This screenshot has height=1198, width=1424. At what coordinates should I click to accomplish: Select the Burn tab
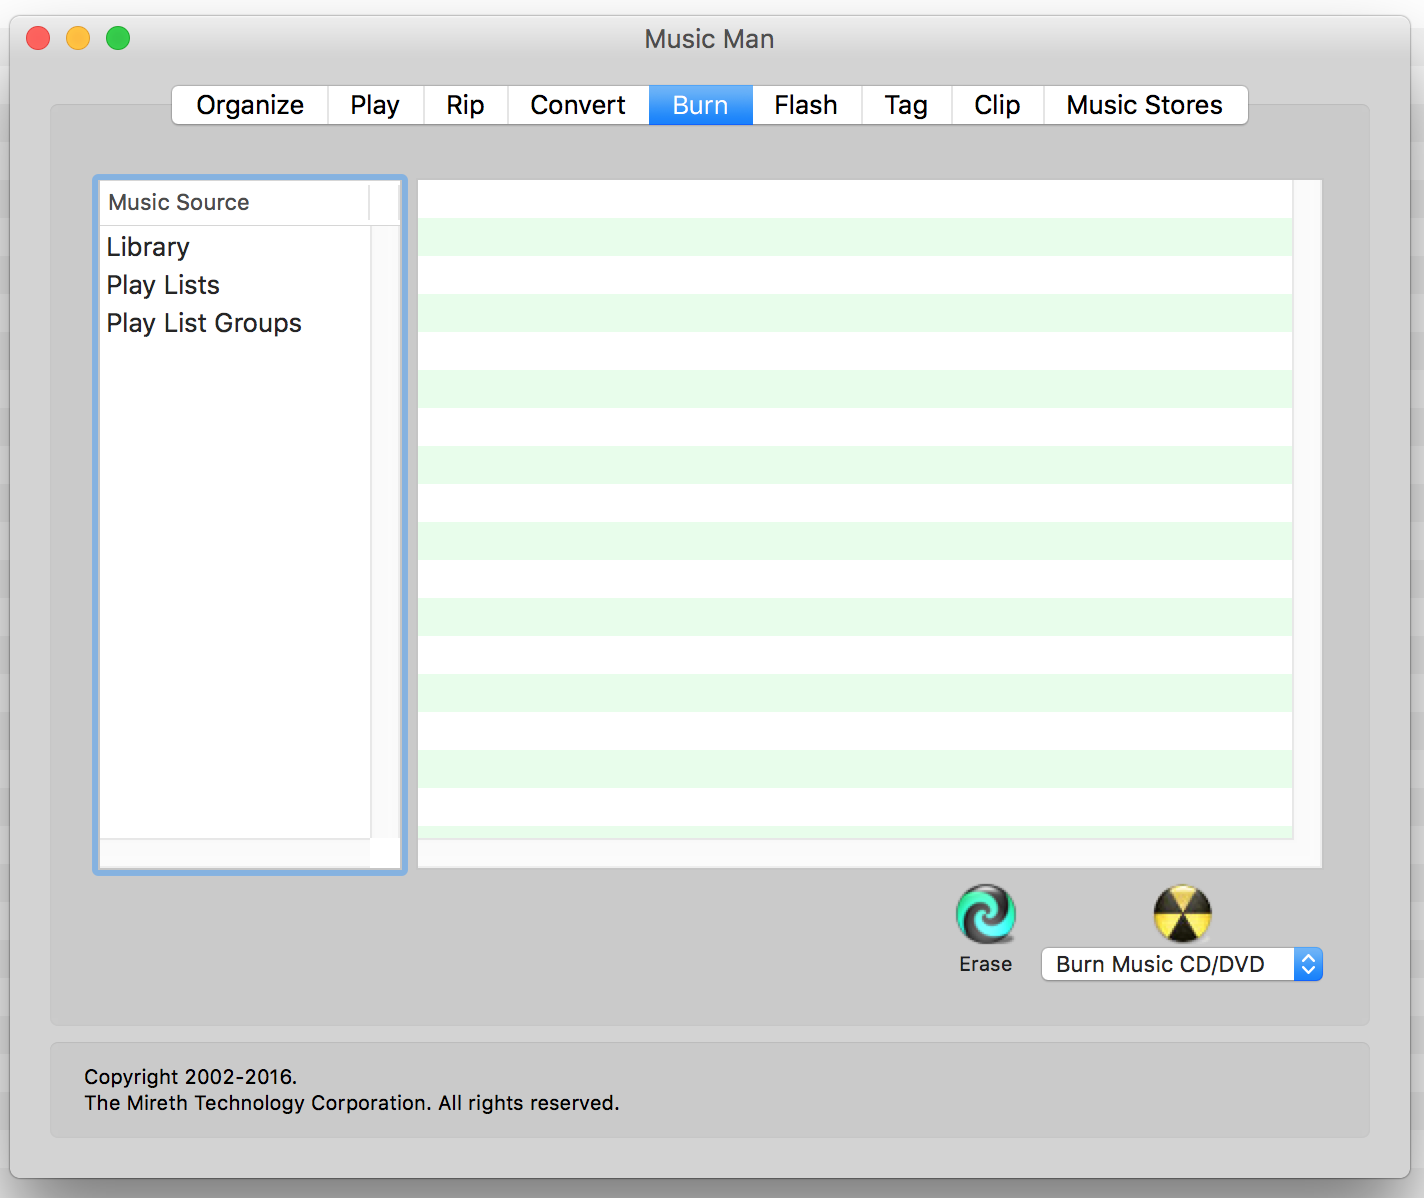[x=700, y=105]
